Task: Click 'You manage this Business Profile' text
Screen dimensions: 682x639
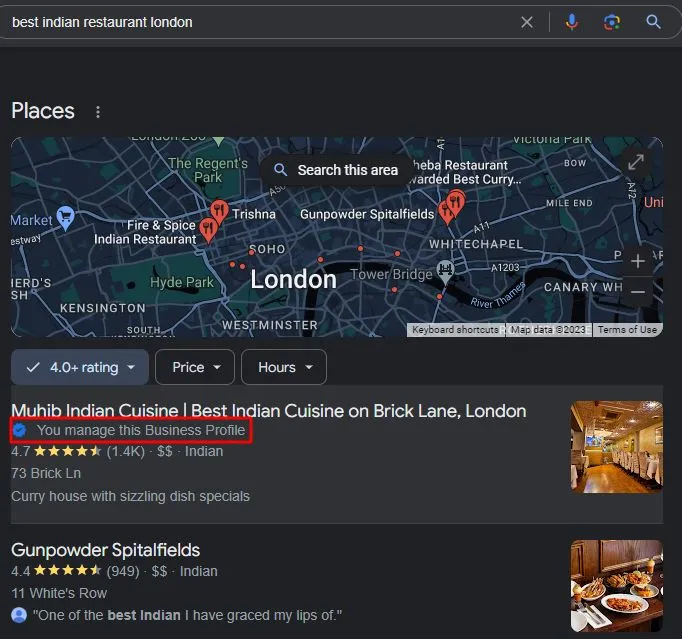Action: (141, 430)
